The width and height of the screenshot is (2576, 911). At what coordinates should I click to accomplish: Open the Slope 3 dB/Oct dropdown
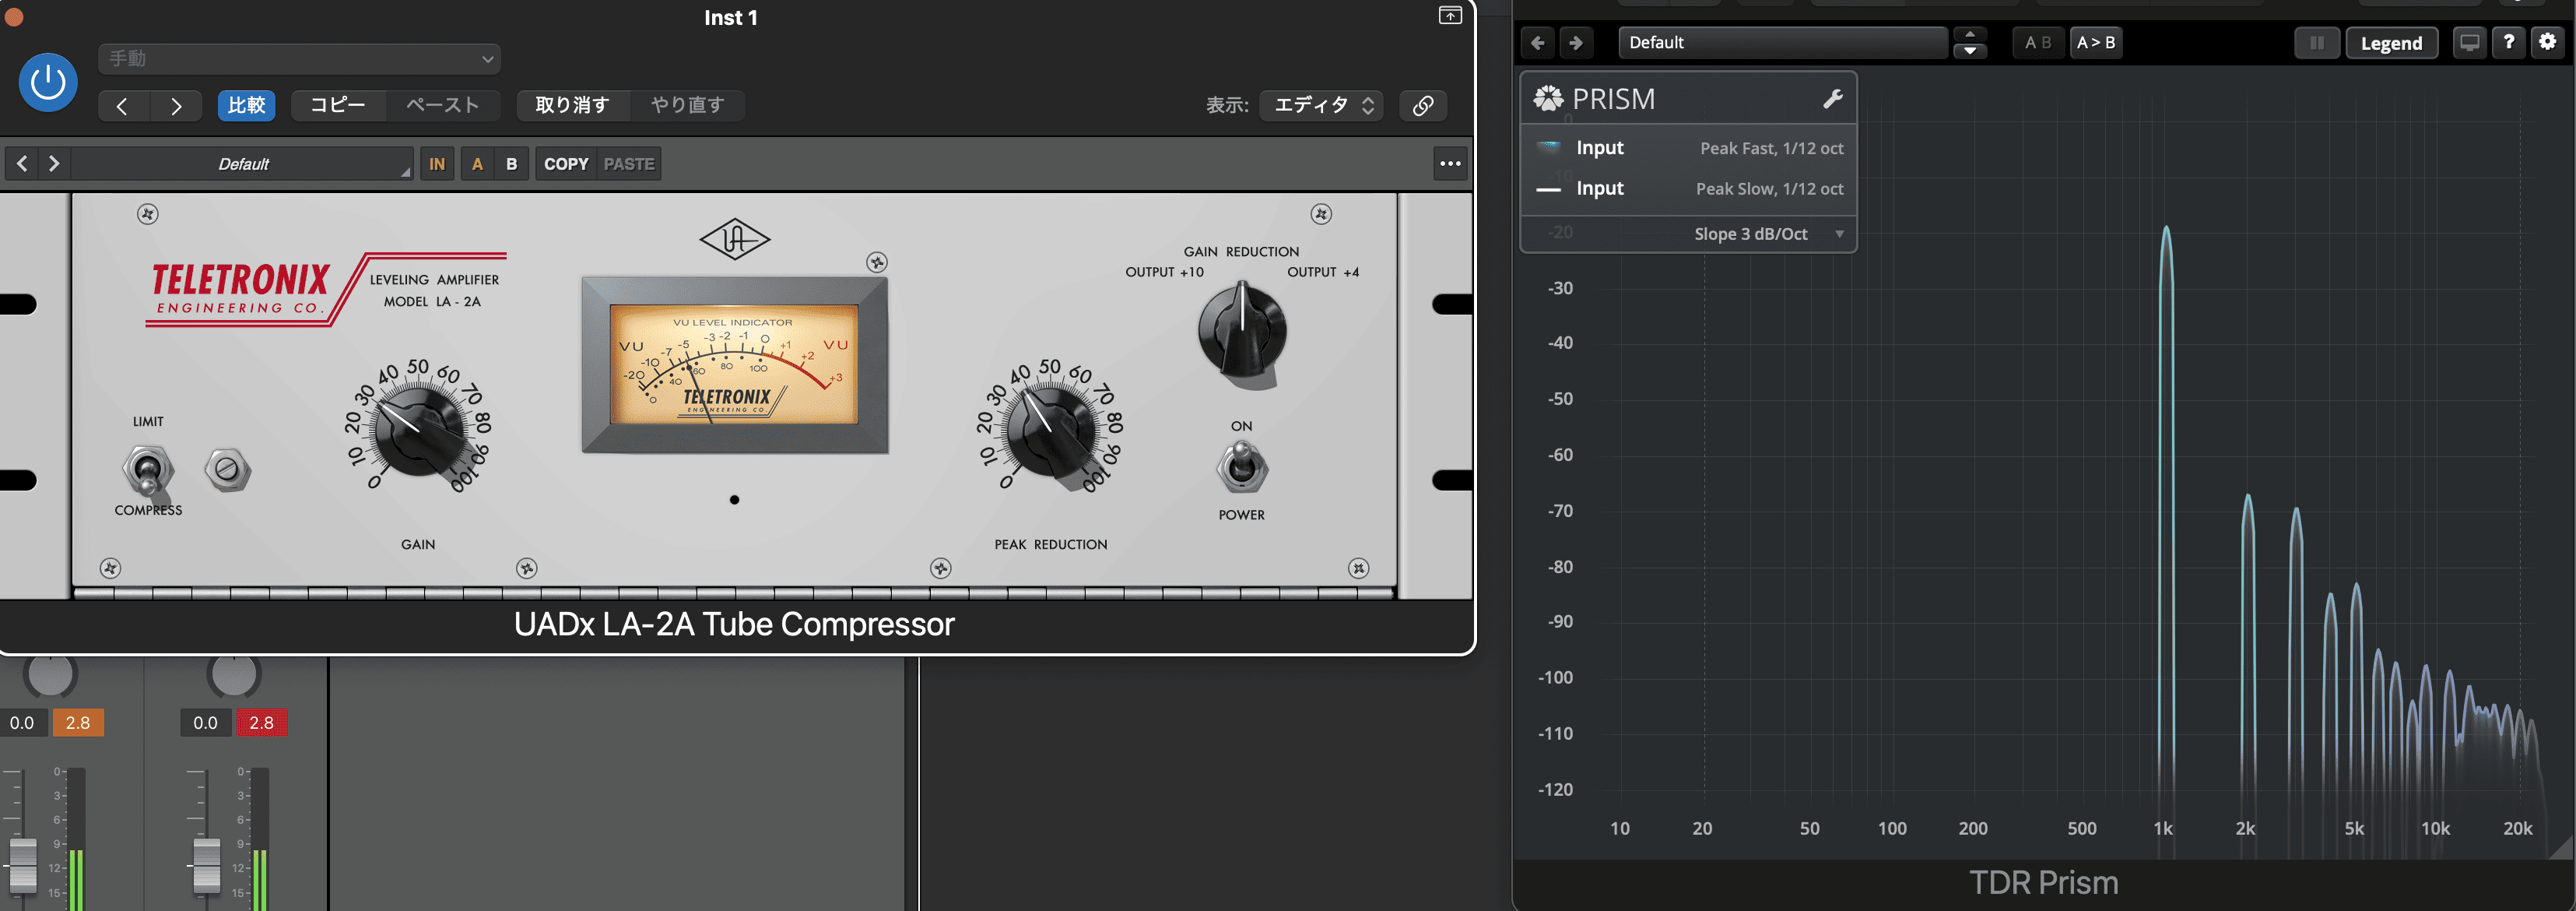click(x=1765, y=234)
